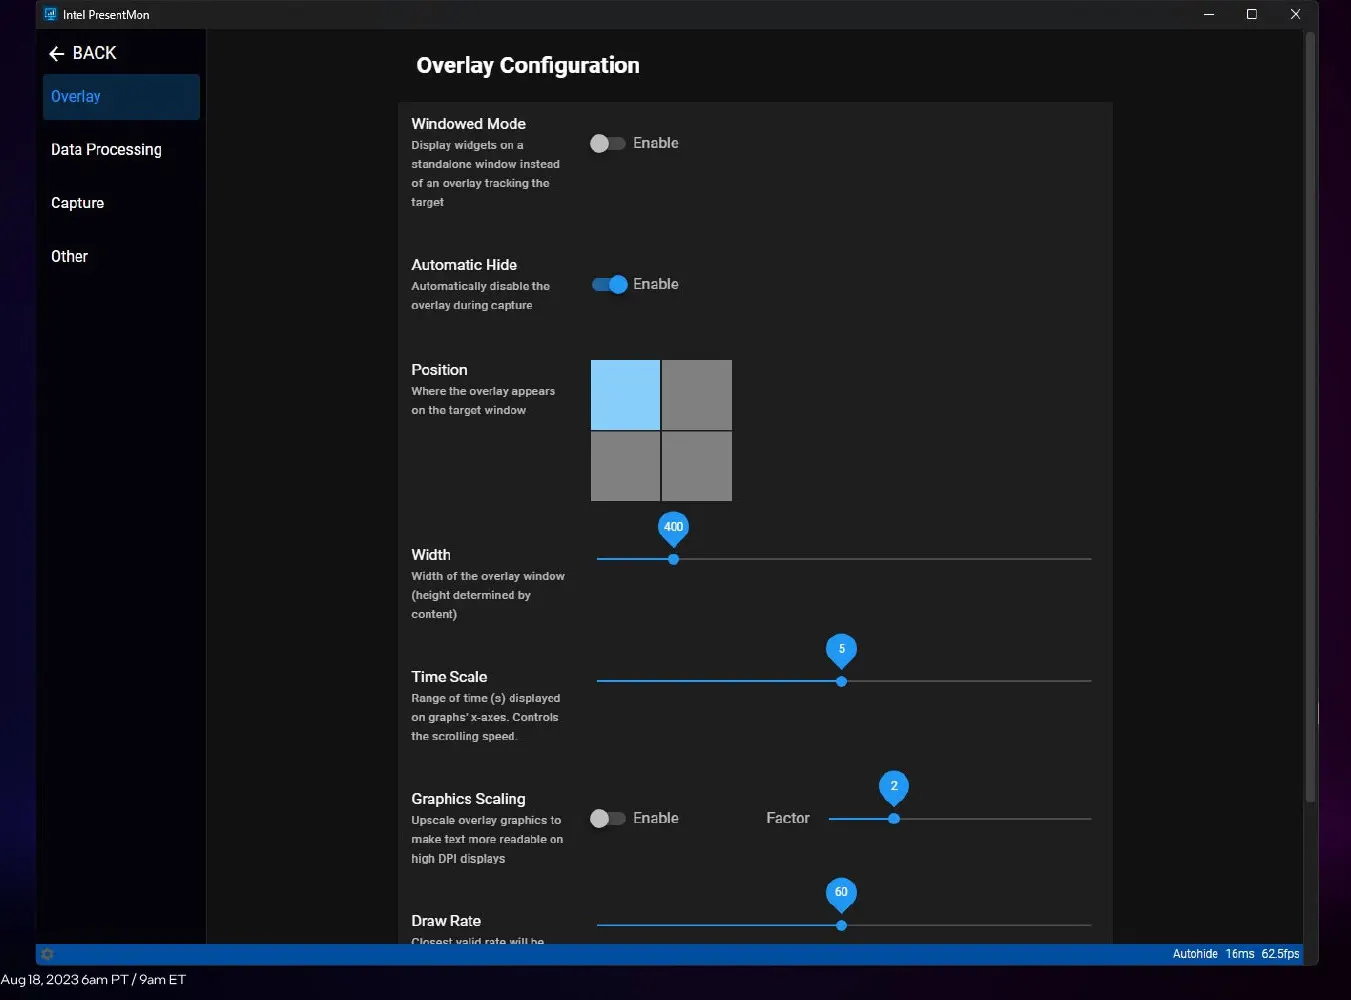Maximize the PresentMon window

click(1251, 15)
